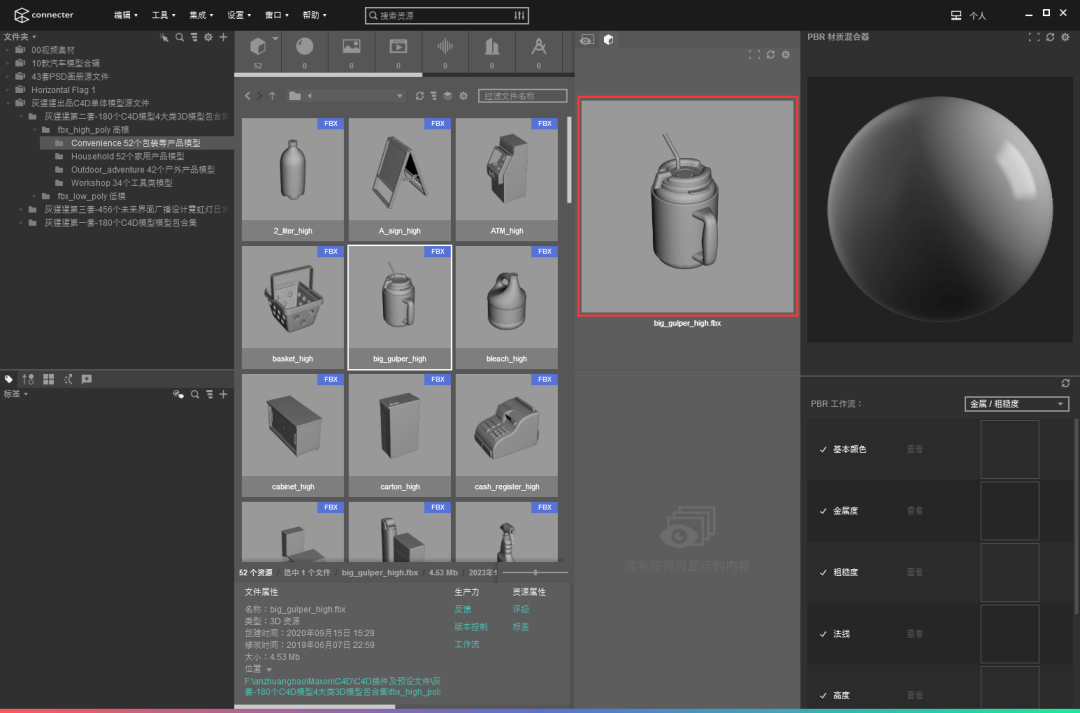Viewport: 1080px width, 713px height.
Task: Open the 设置 menu
Action: pos(239,15)
